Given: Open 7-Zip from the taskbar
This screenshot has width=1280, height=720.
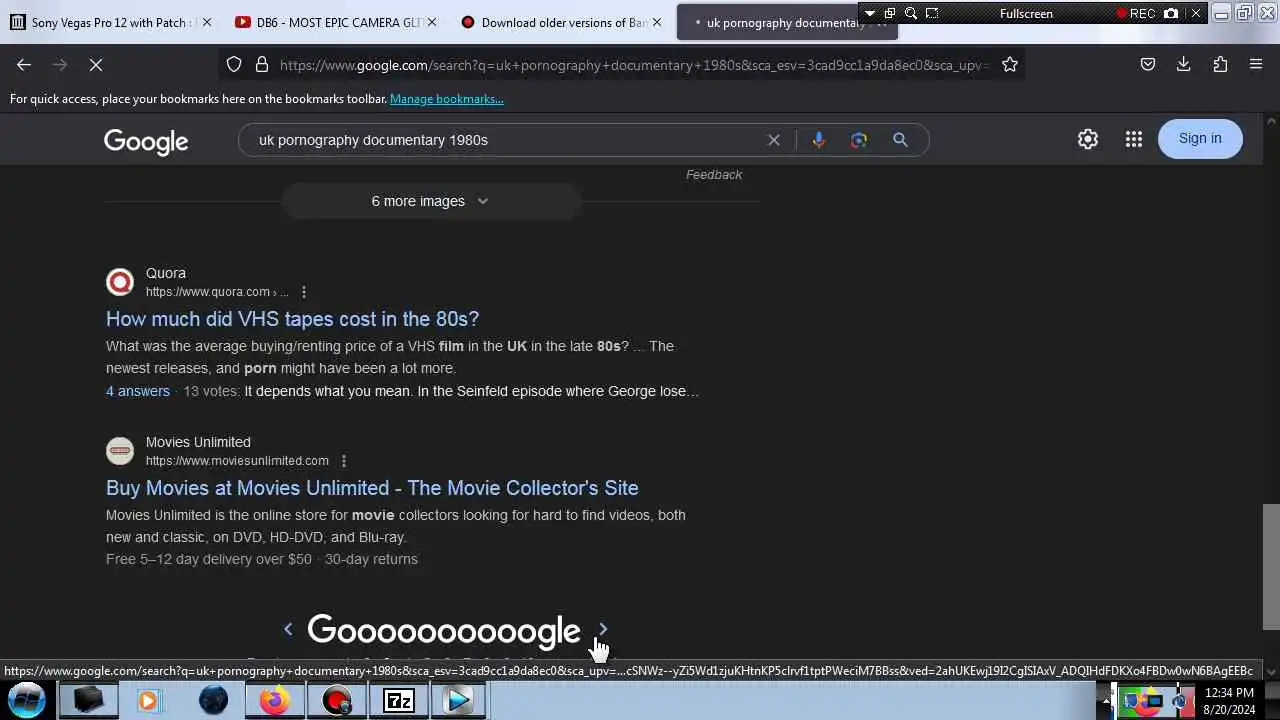Looking at the screenshot, I should [398, 701].
